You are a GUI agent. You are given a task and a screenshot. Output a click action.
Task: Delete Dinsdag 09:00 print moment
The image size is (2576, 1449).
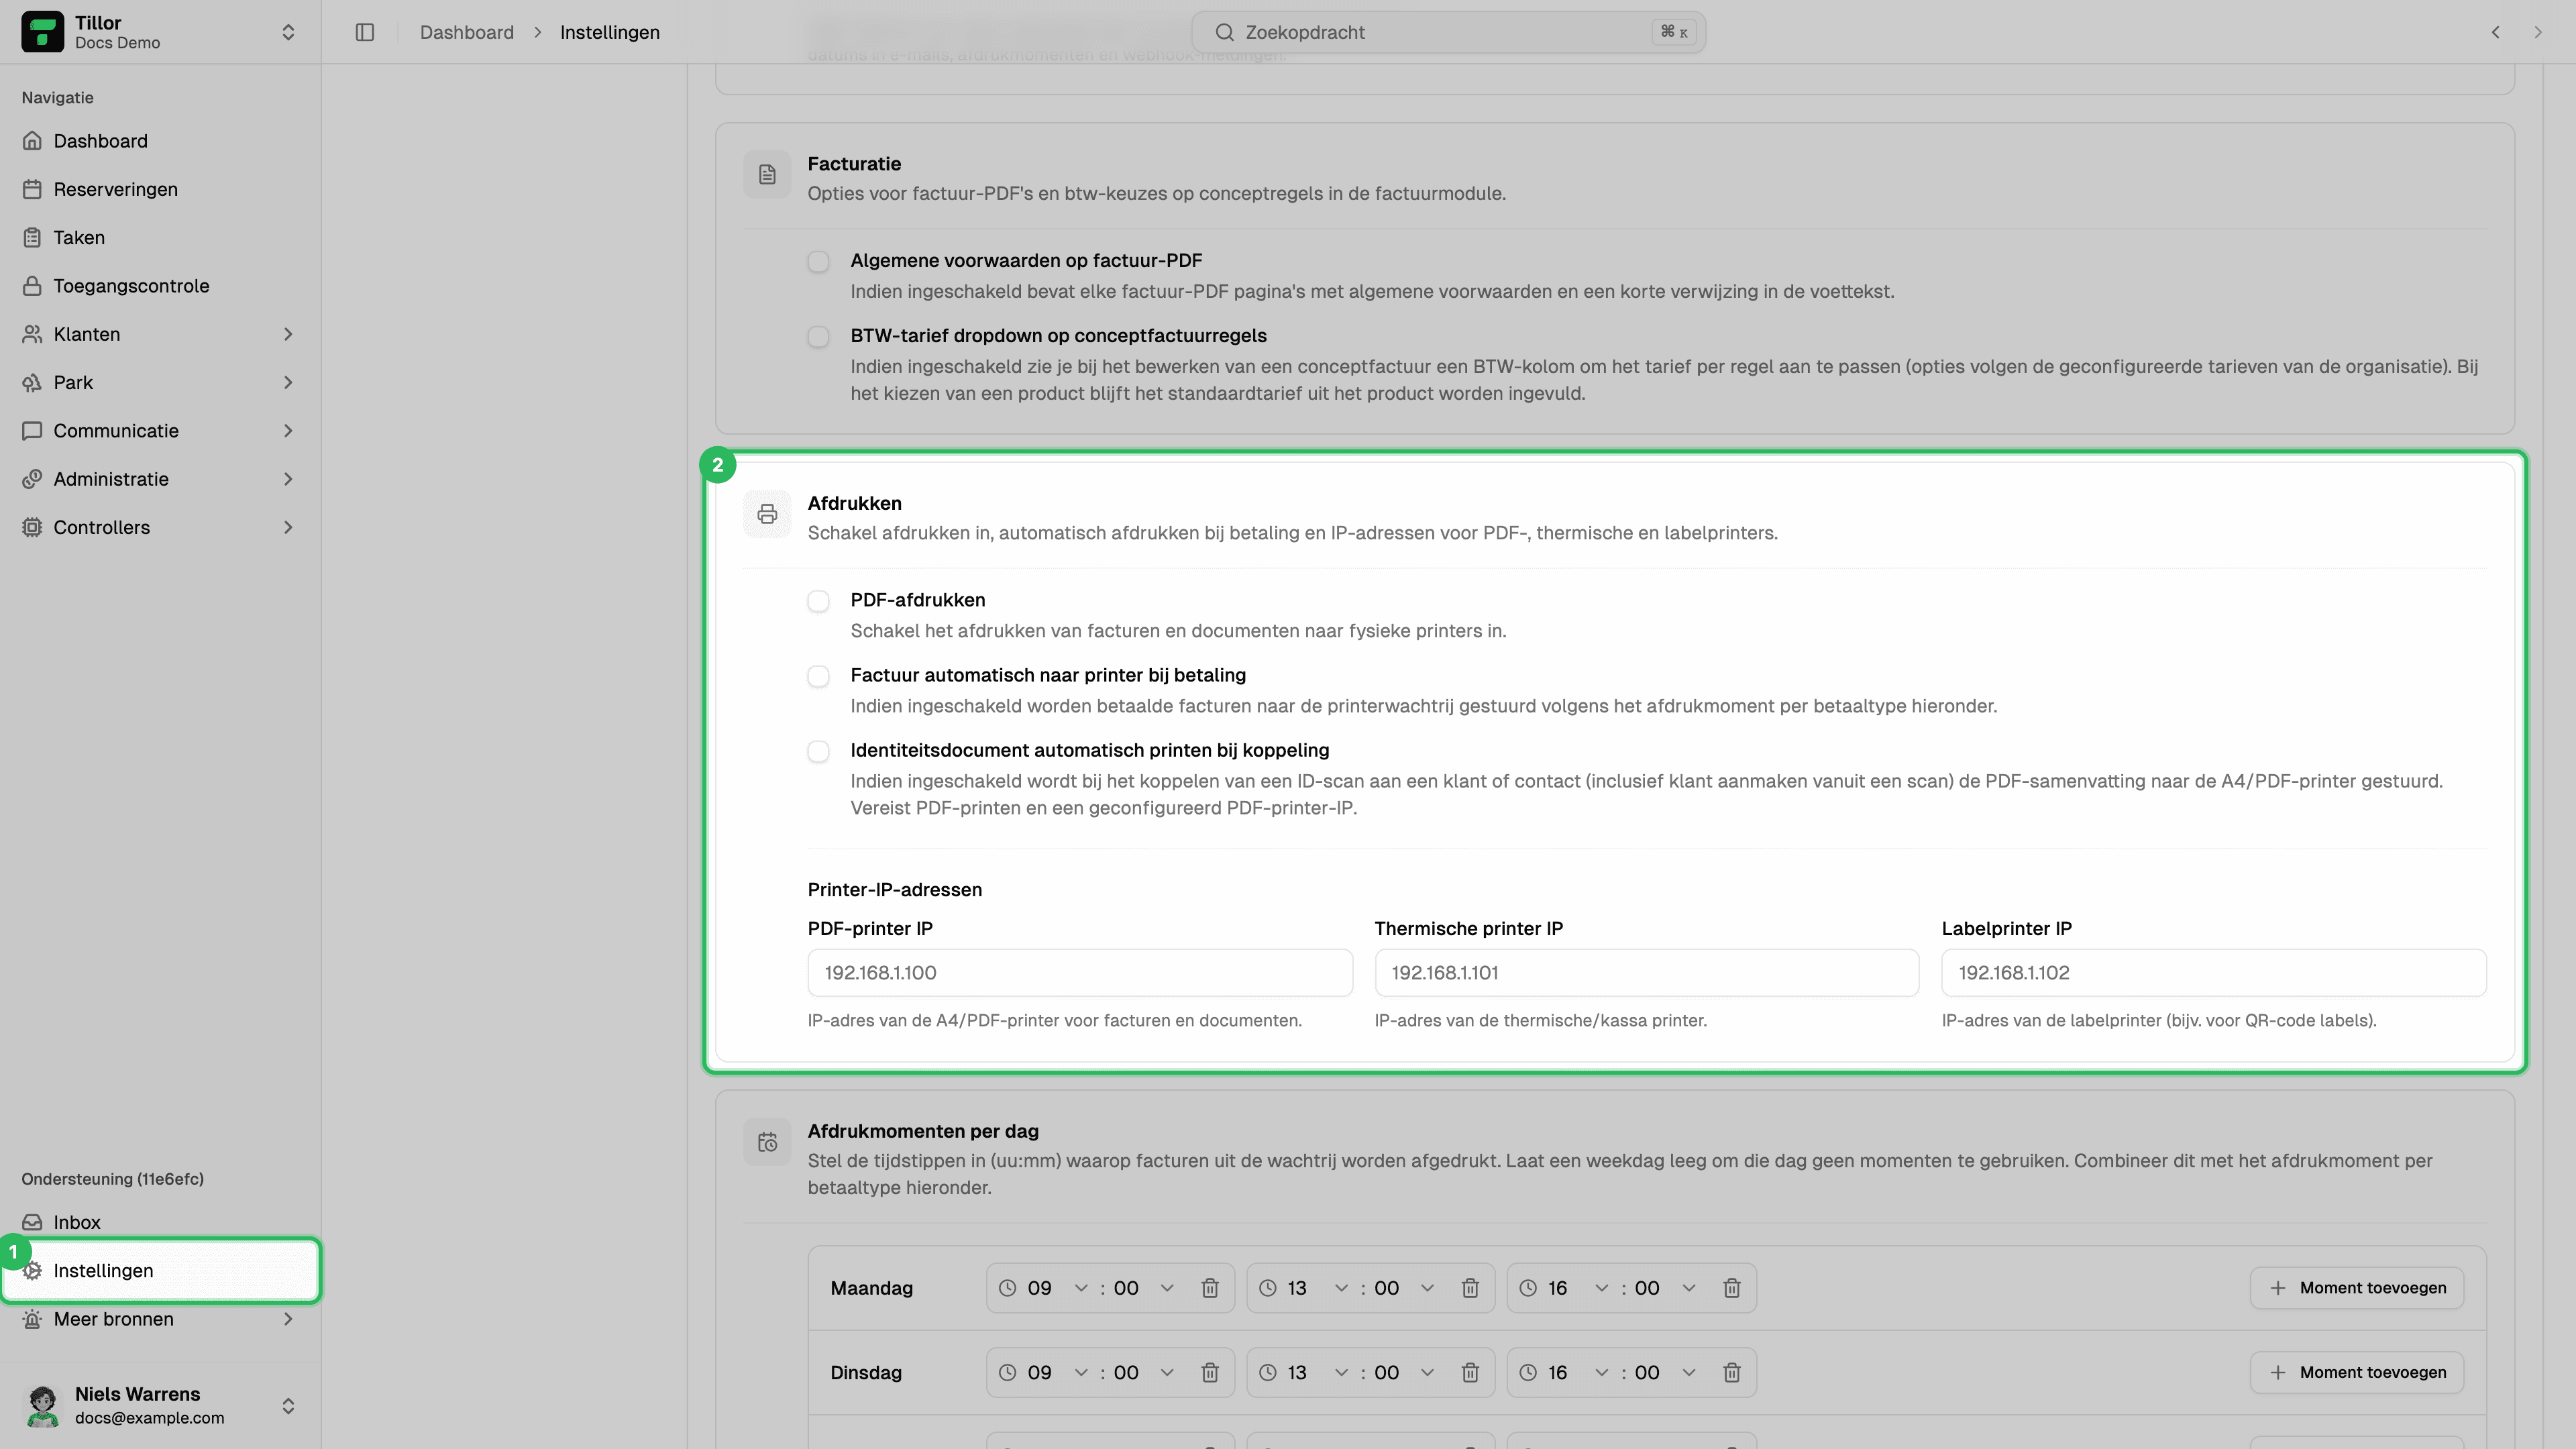pyautogui.click(x=1210, y=1373)
